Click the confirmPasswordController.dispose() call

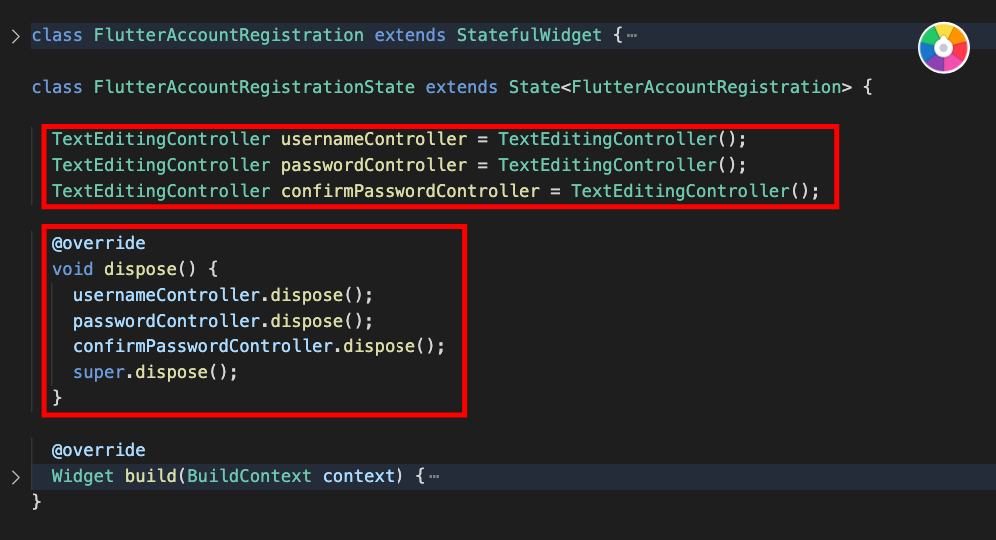click(x=258, y=346)
